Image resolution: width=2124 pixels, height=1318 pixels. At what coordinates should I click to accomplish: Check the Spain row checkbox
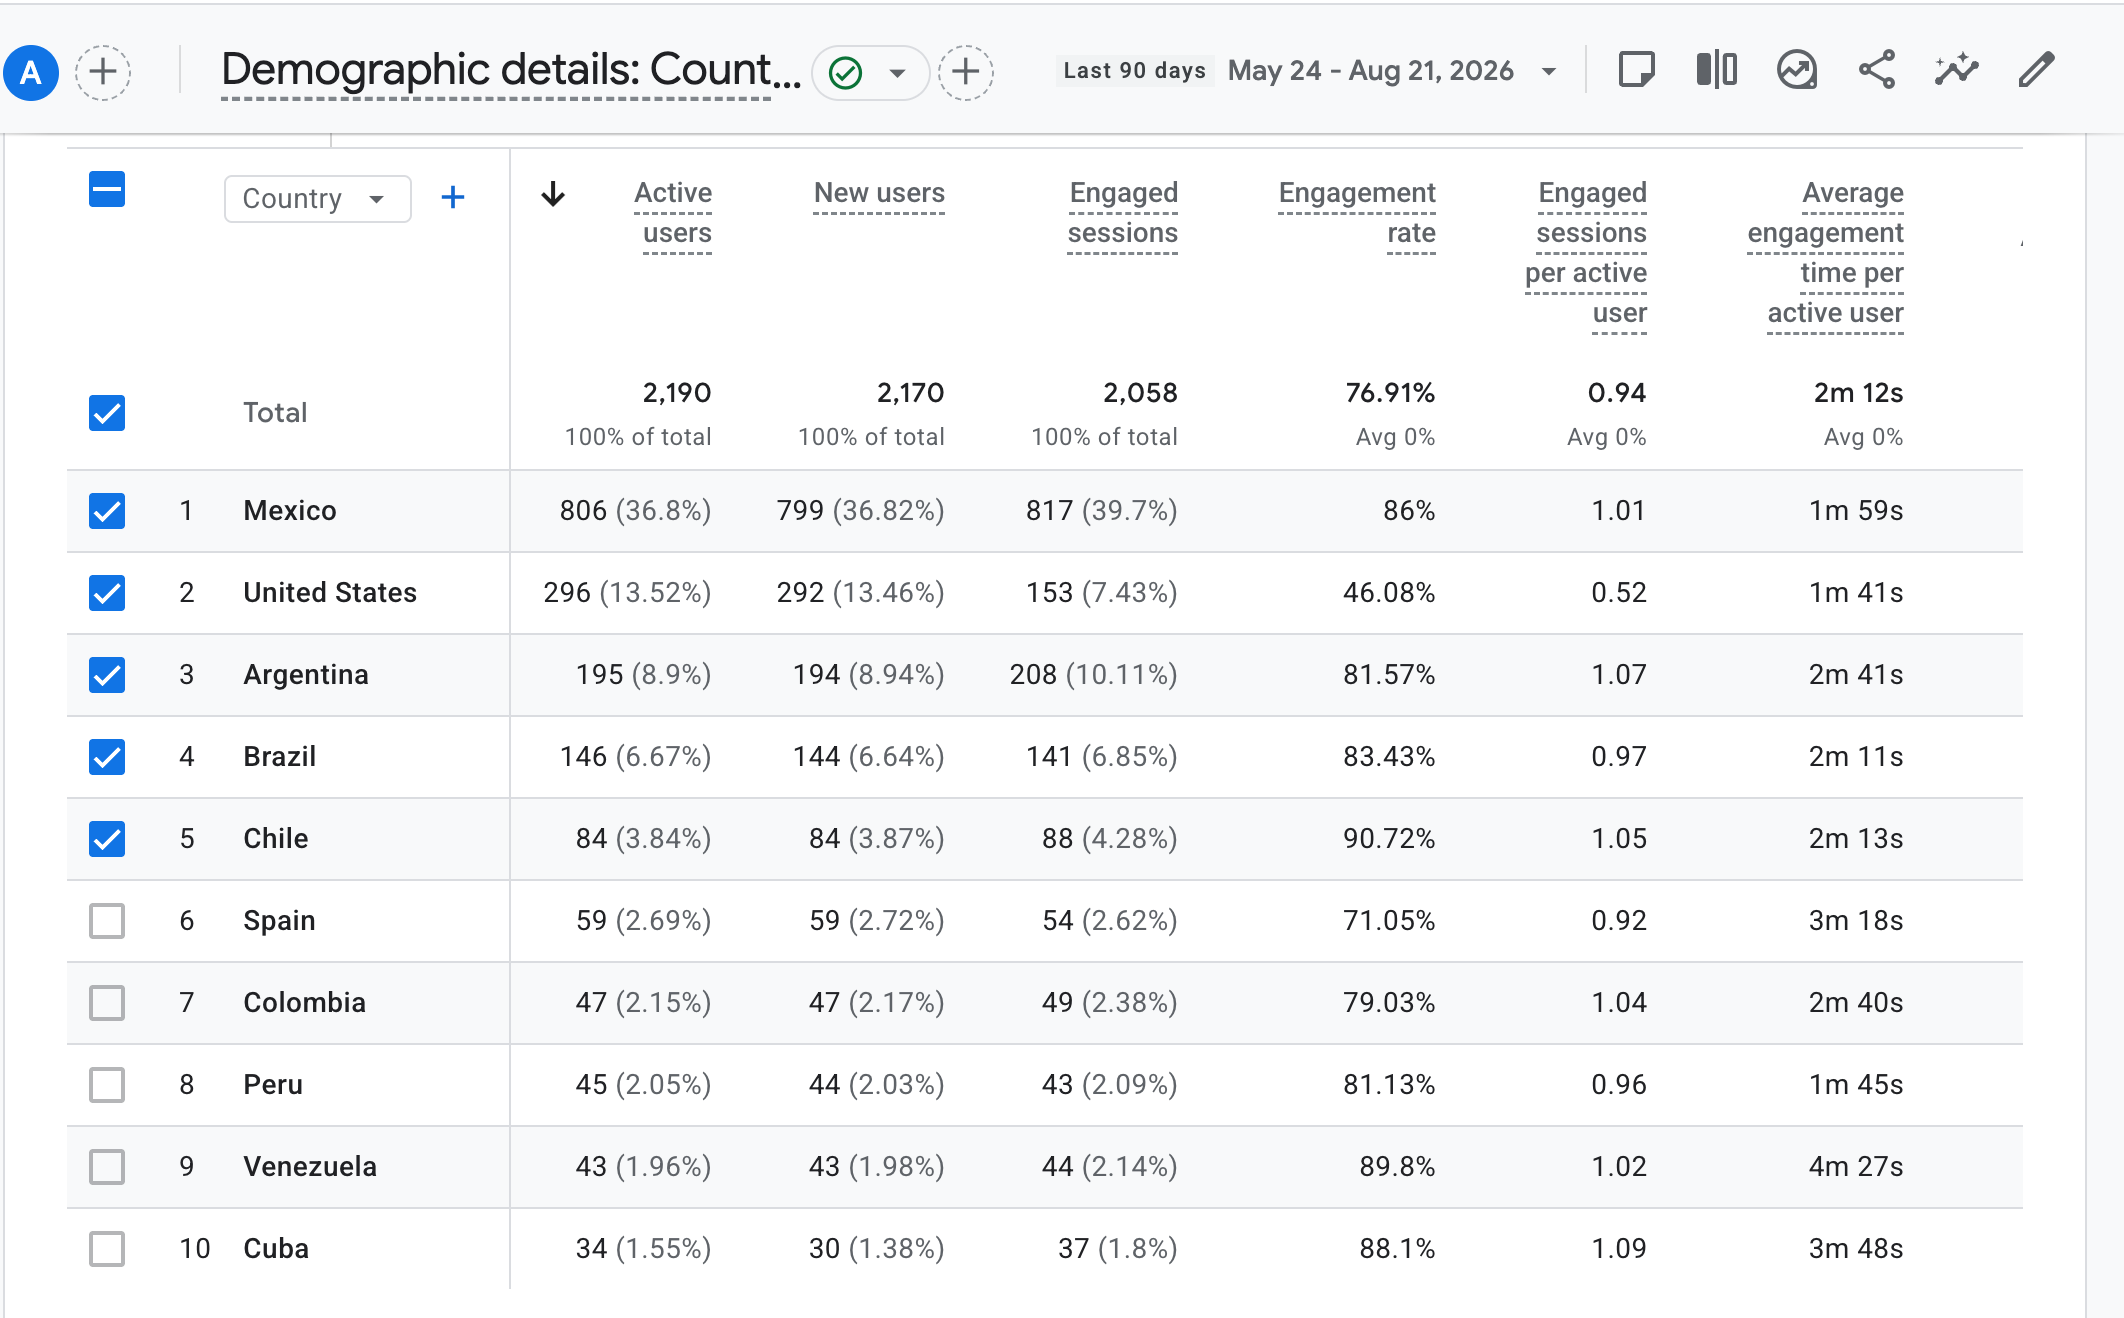pos(107,921)
